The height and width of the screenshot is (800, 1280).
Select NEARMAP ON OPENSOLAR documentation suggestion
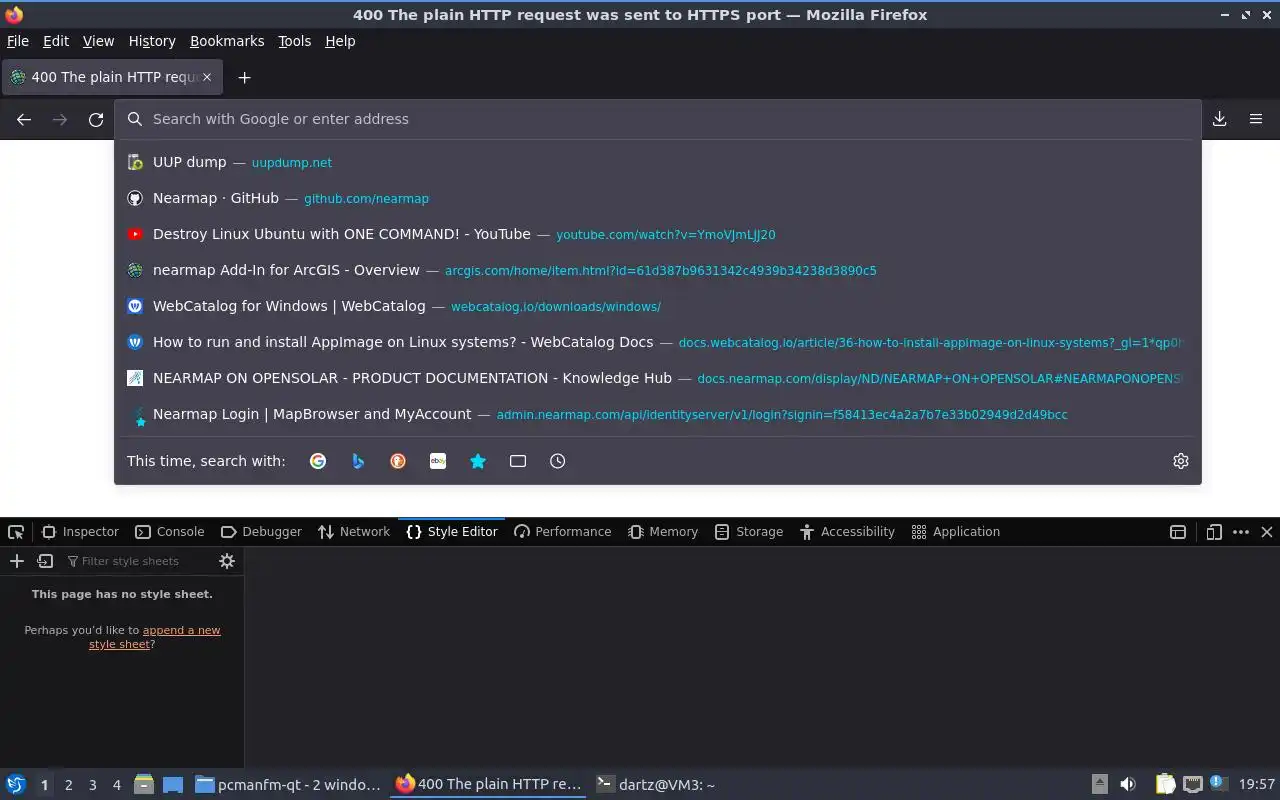coord(658,378)
